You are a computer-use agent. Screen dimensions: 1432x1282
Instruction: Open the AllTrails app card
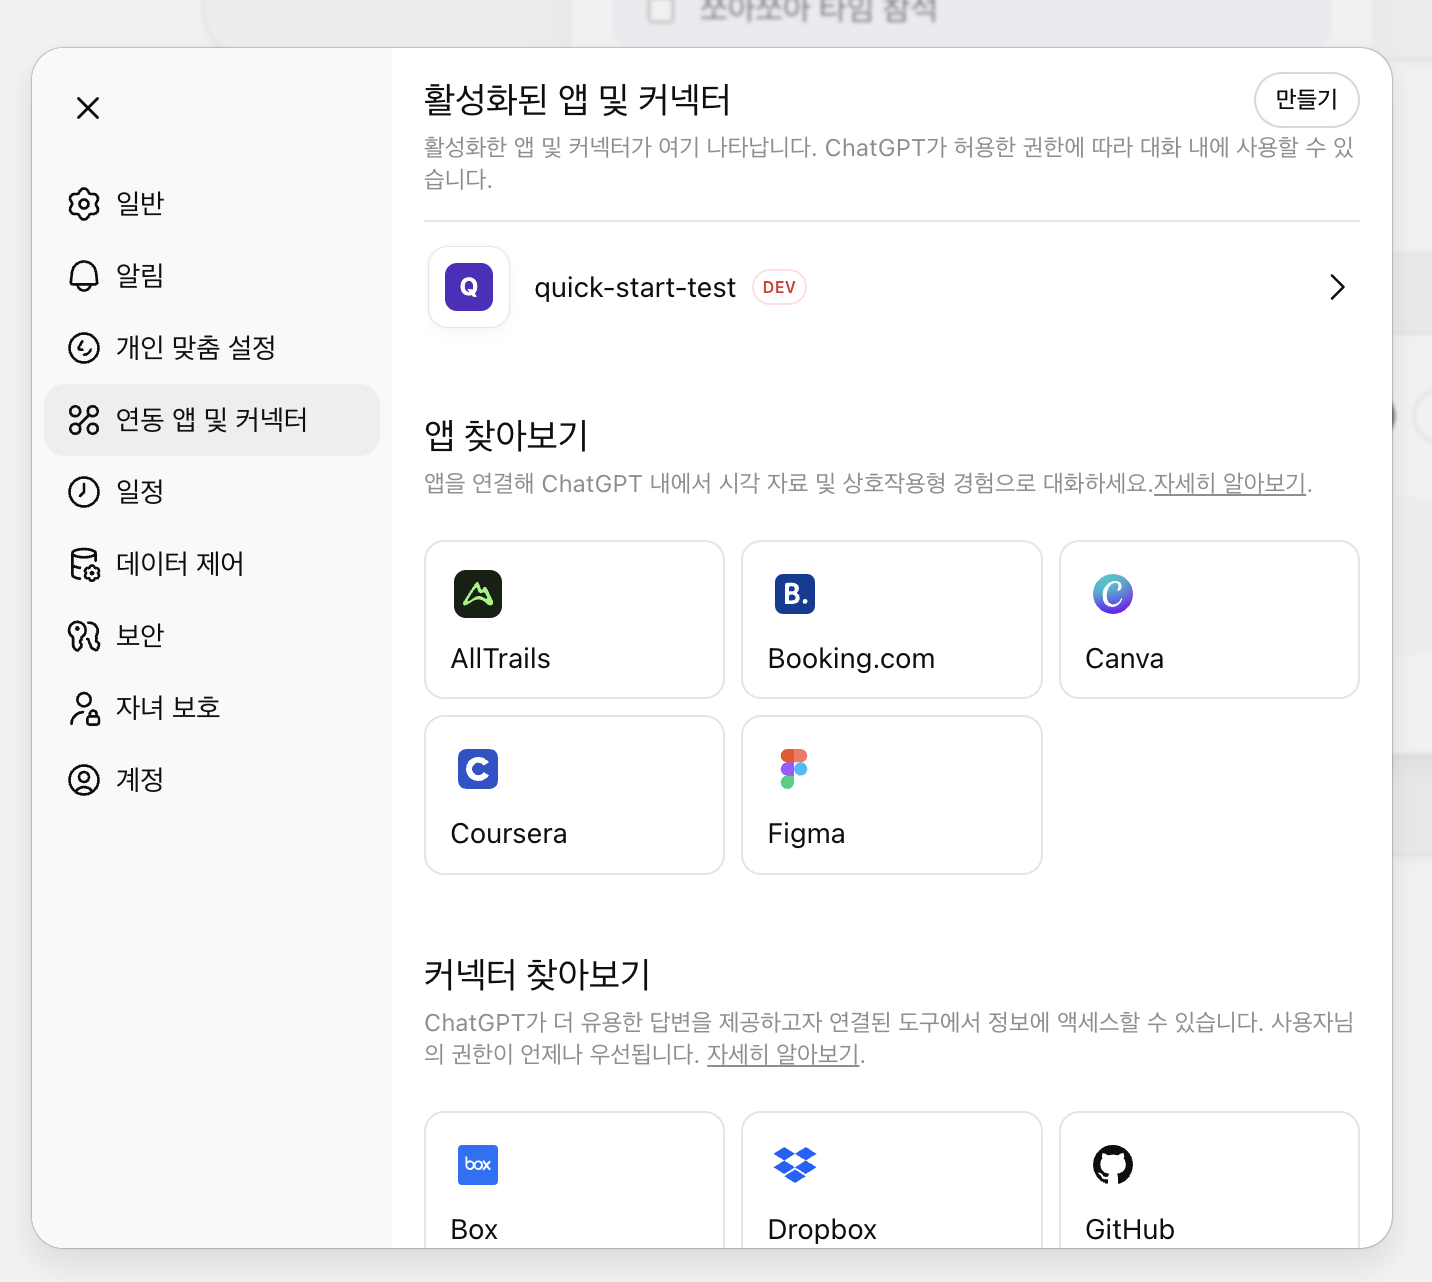pos(574,620)
